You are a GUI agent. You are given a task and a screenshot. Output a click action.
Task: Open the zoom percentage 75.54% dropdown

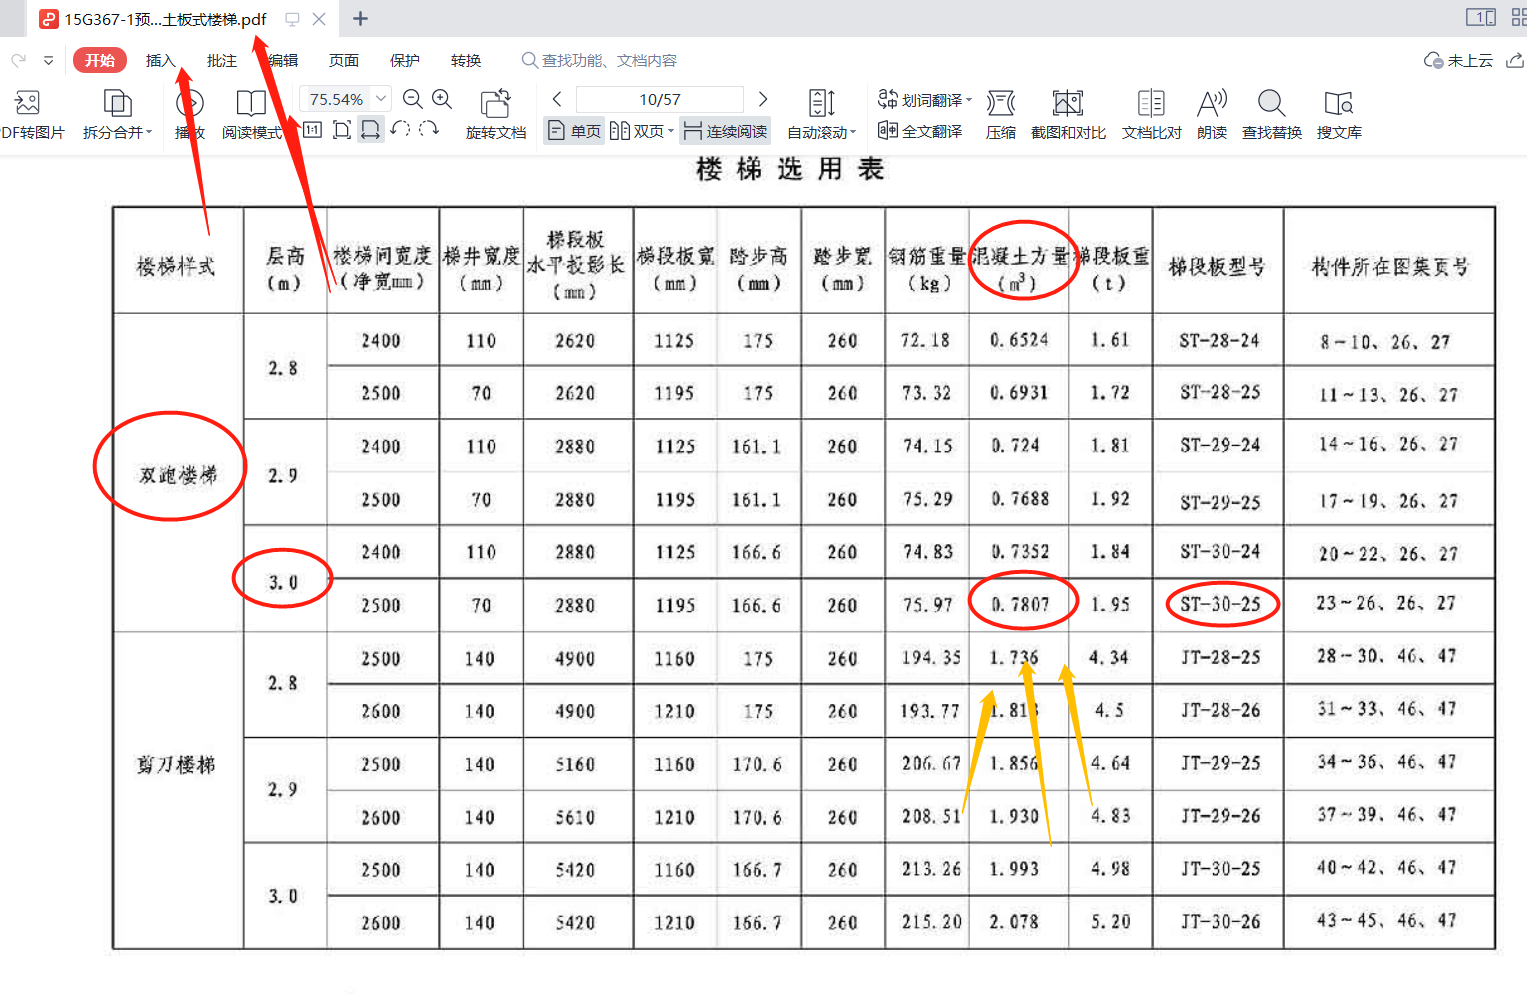click(x=381, y=98)
